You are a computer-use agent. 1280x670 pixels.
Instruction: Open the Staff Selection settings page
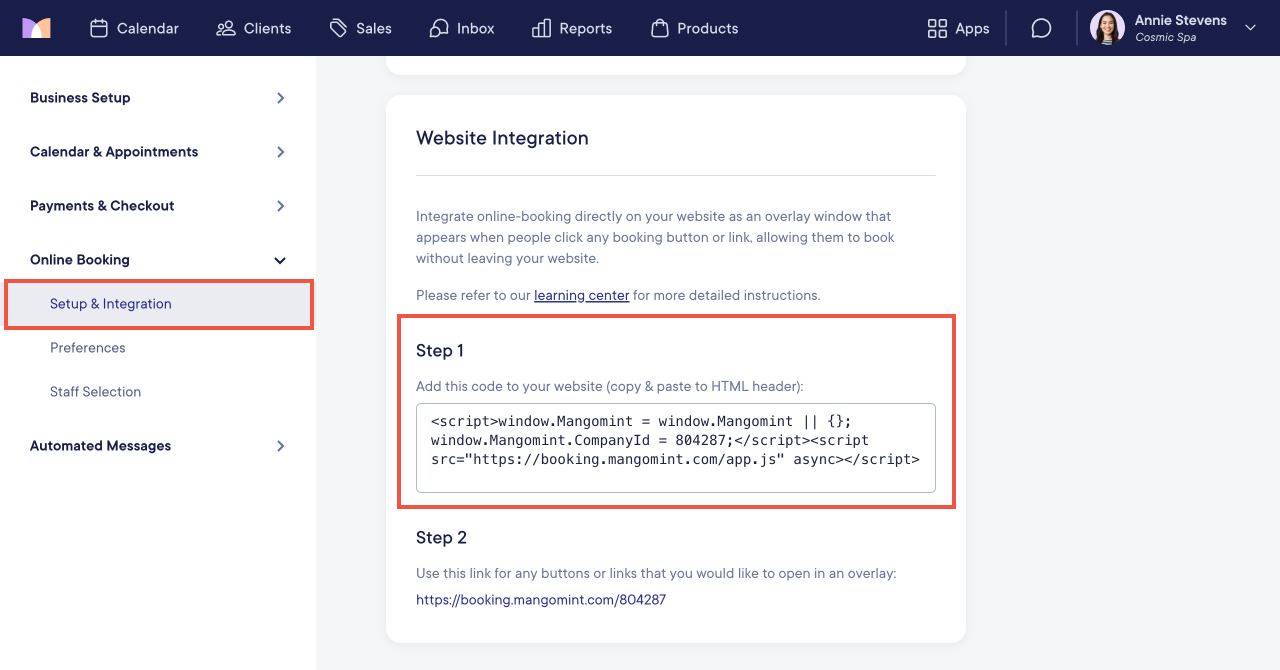[96, 392]
